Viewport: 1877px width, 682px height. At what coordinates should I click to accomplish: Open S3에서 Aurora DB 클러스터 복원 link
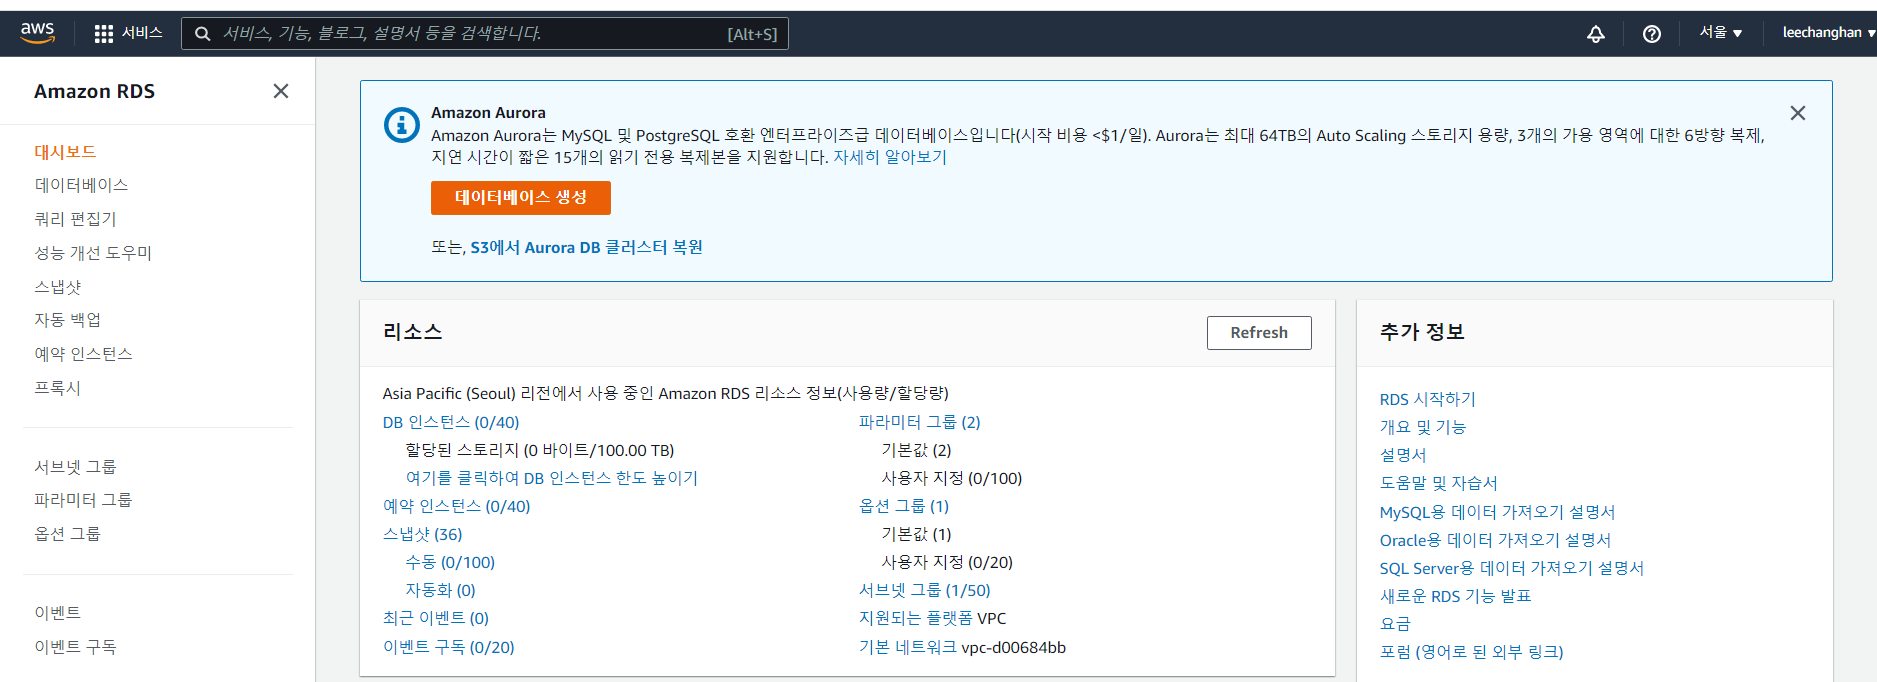[x=587, y=247]
